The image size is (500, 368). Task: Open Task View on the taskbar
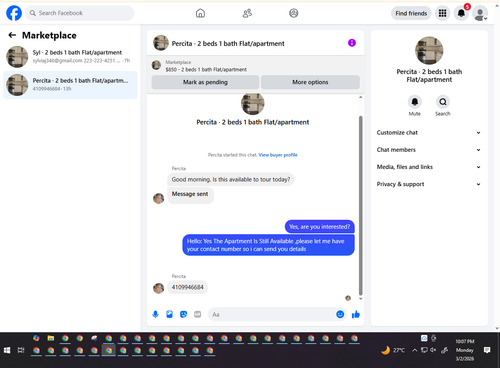coord(21,350)
